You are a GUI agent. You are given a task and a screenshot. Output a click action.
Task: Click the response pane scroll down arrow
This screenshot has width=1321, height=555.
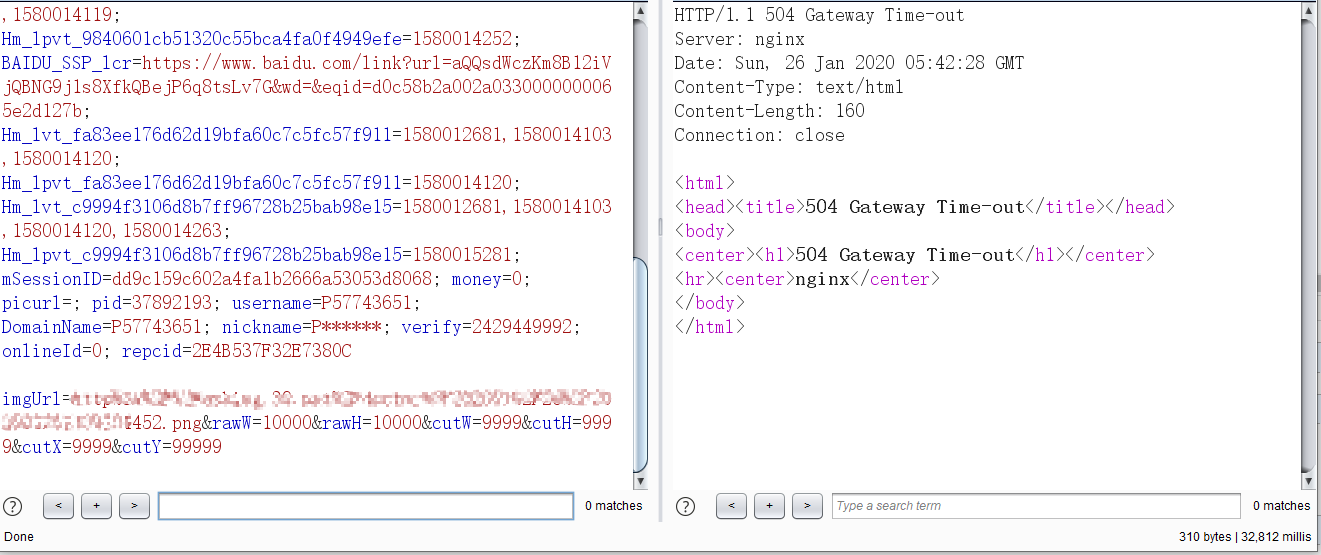(1309, 480)
